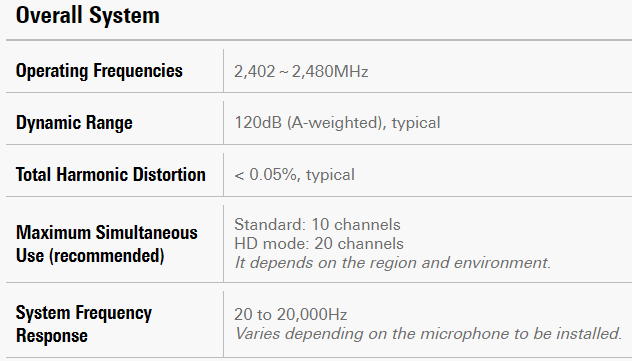Viewport: 632px width, 361px height.
Task: Select the System Frequency Response label
Action: (x=84, y=324)
